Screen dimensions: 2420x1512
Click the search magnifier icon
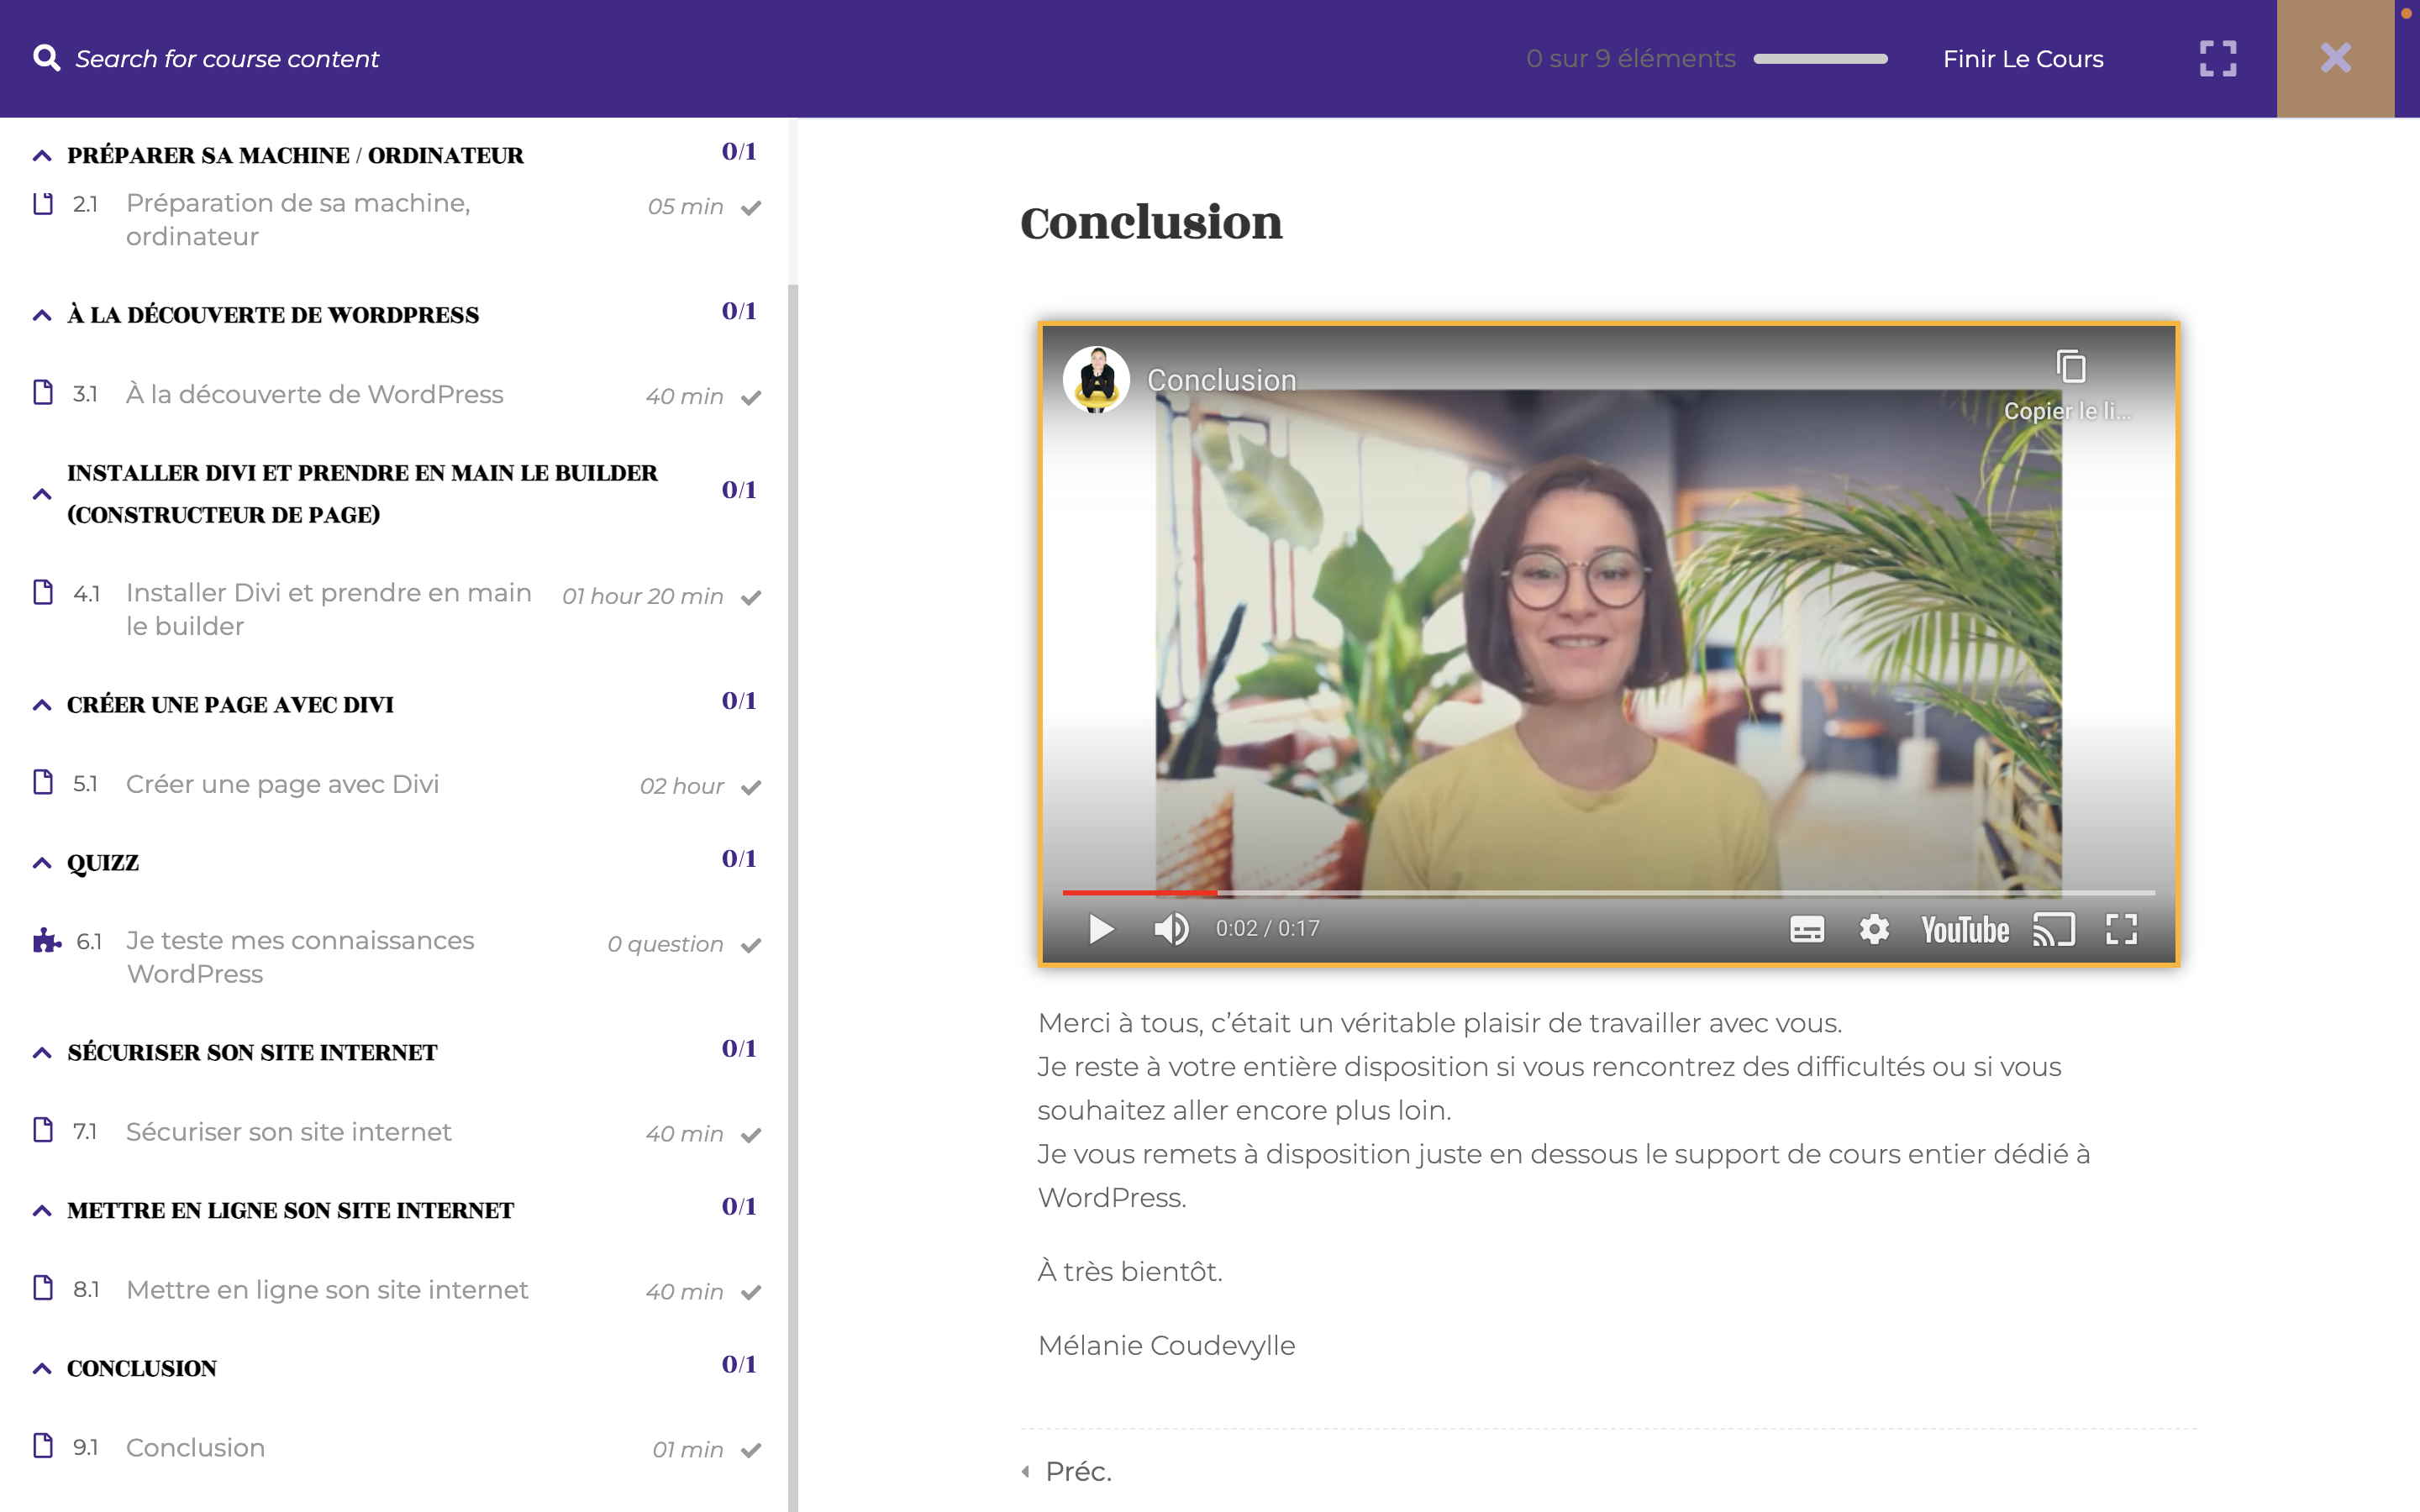pos(46,58)
